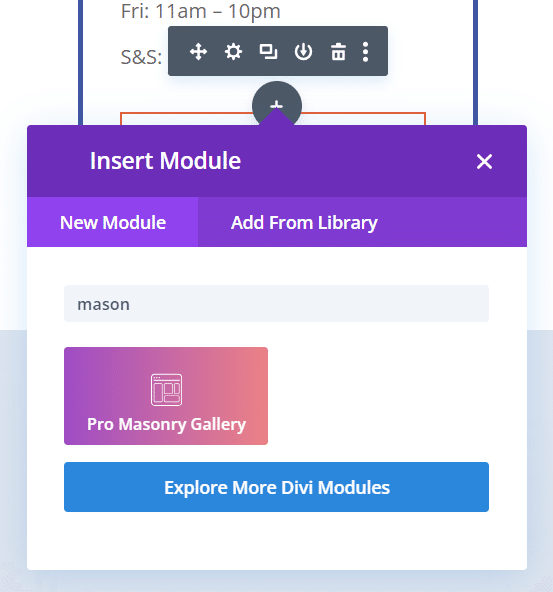Click the move module arrows icon
Viewport: 553px width, 592px height.
(x=198, y=52)
